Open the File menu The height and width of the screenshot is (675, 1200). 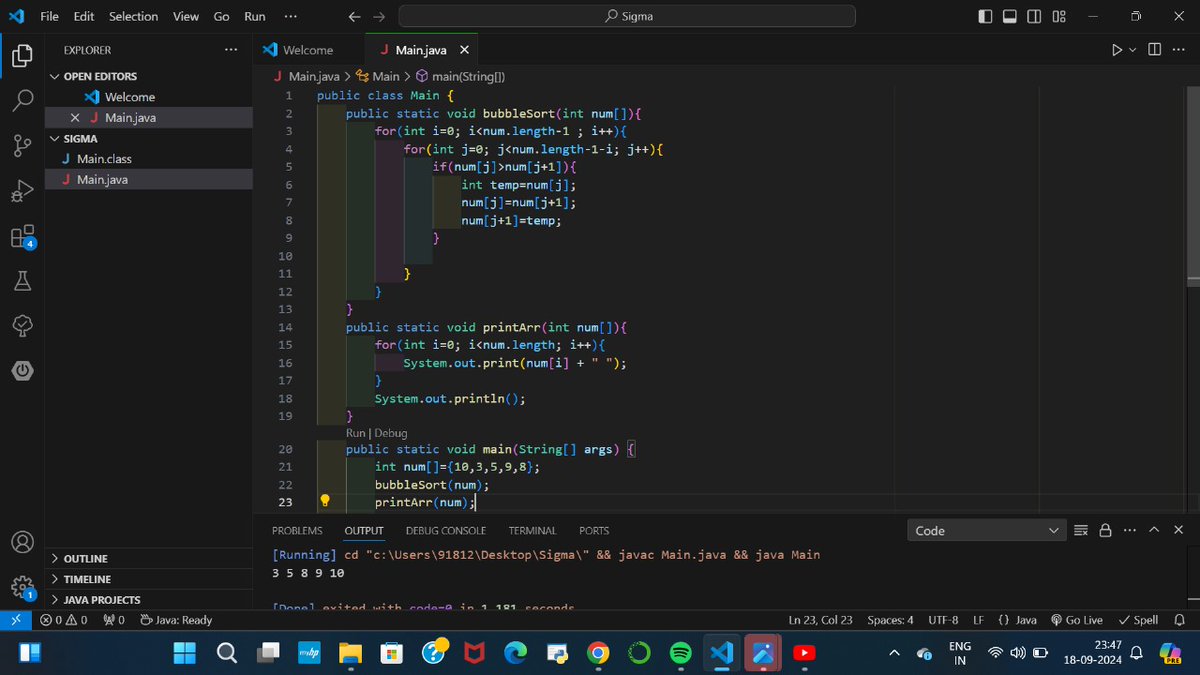click(x=49, y=16)
